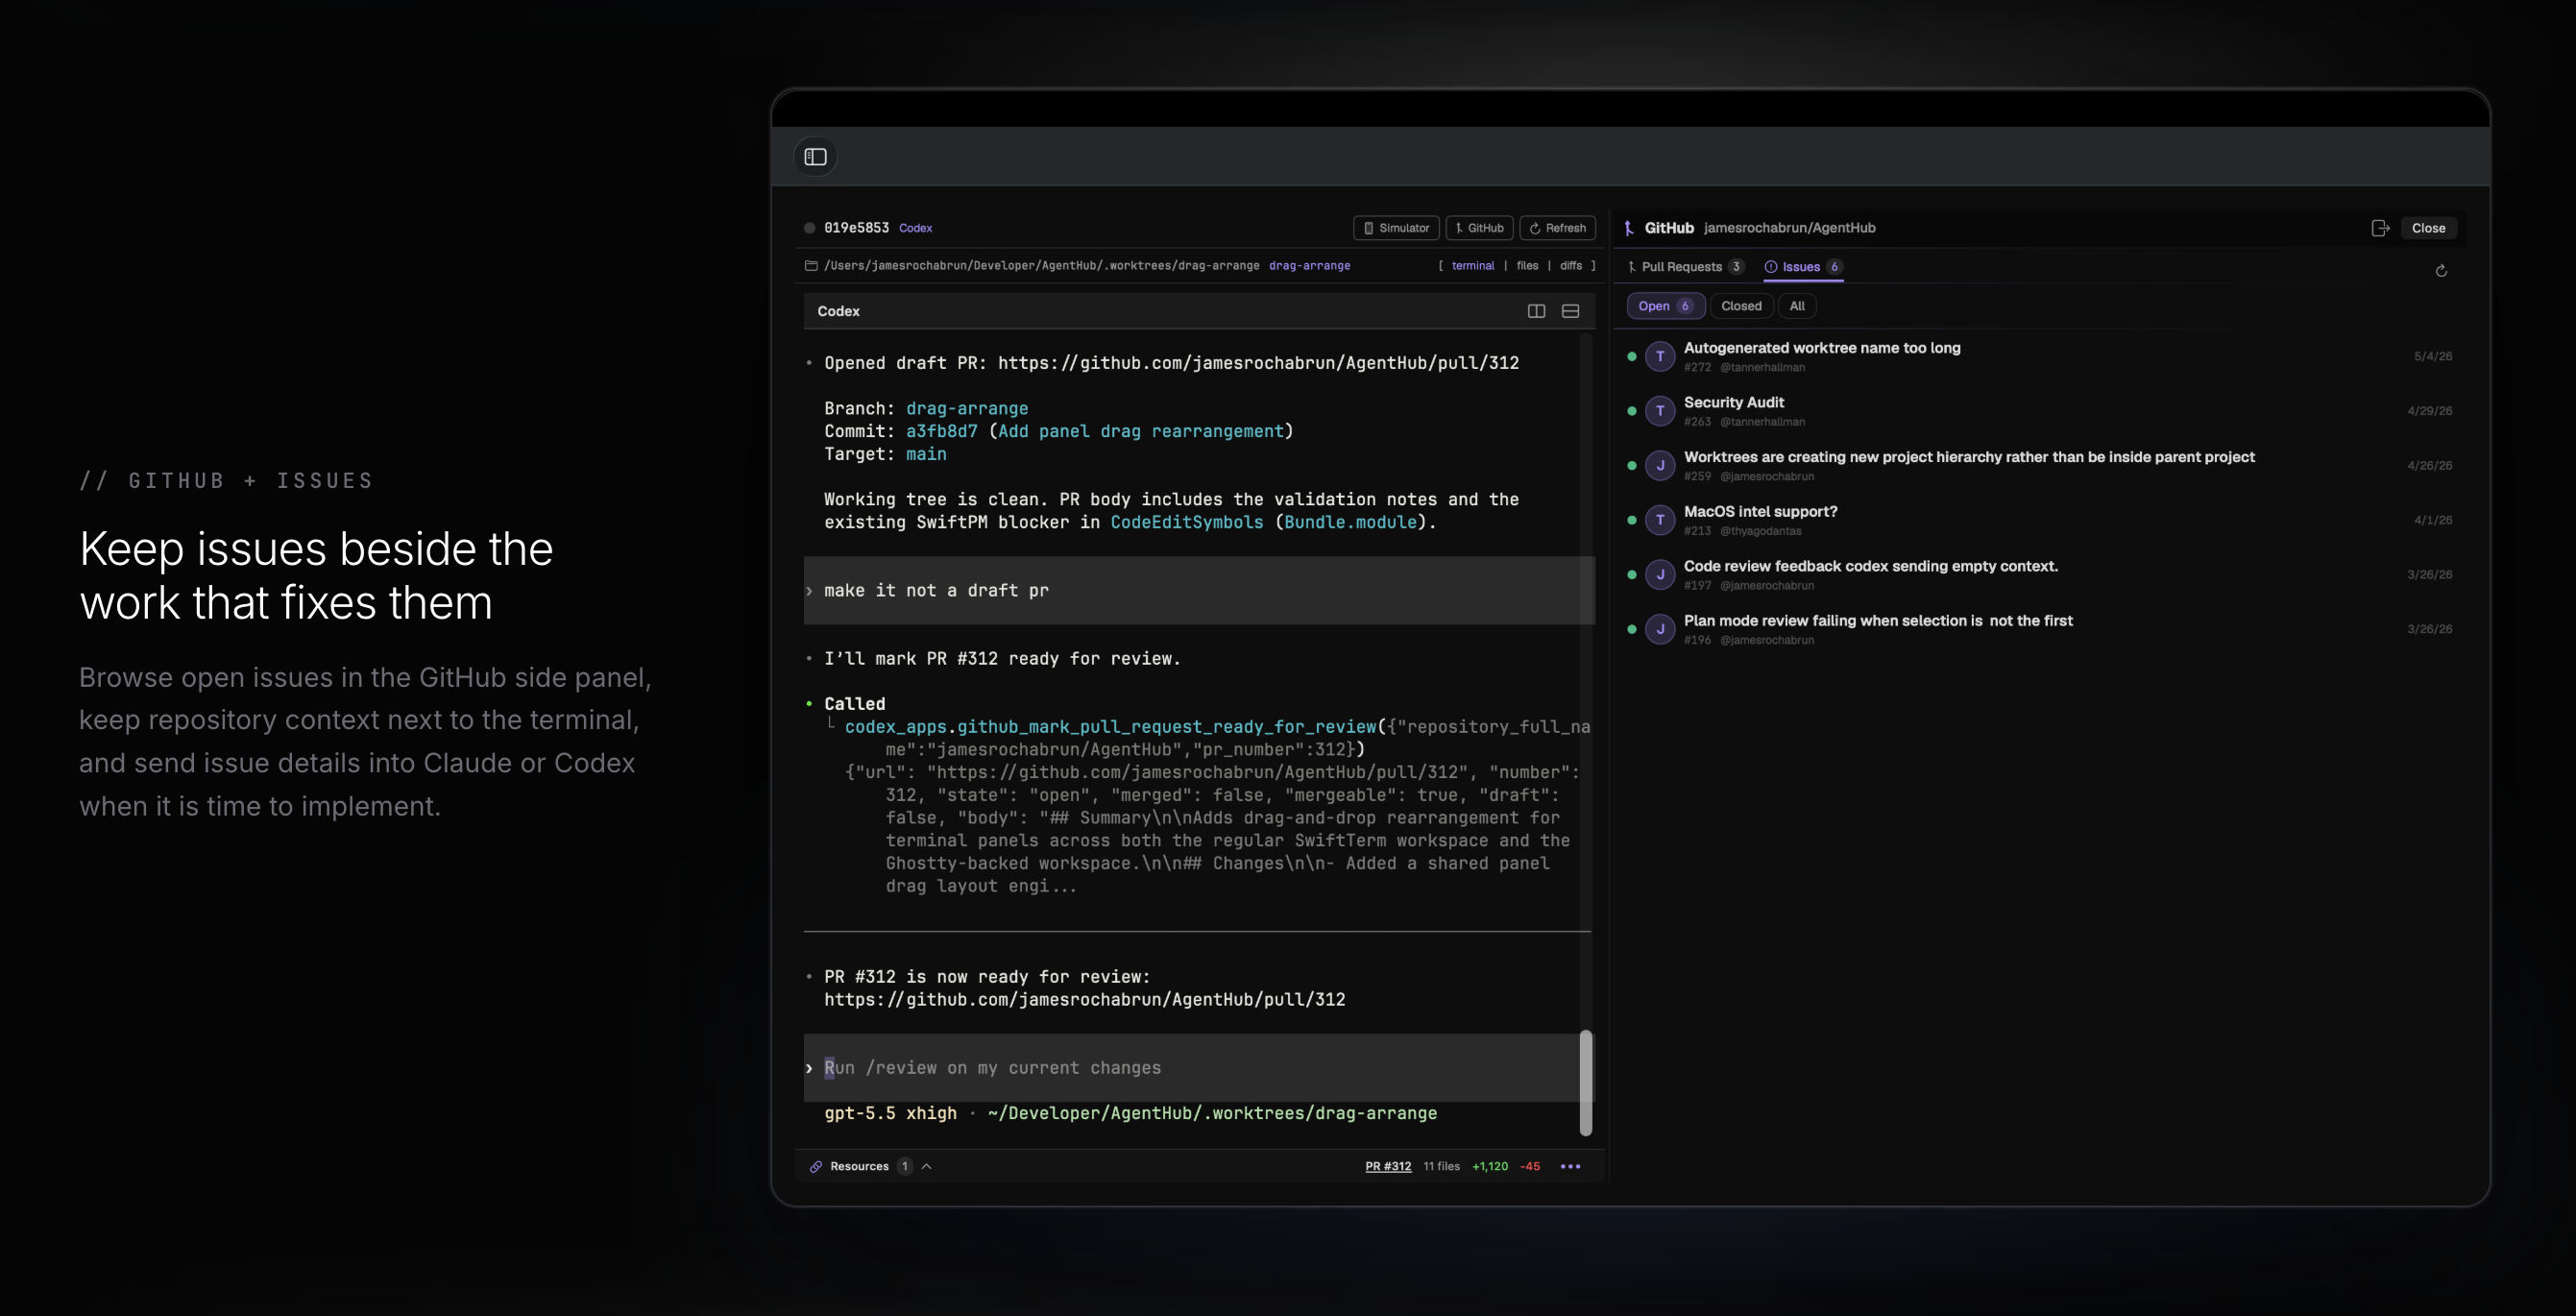Open the GitHub panel button
This screenshot has height=1316, width=2576.
tap(1479, 228)
